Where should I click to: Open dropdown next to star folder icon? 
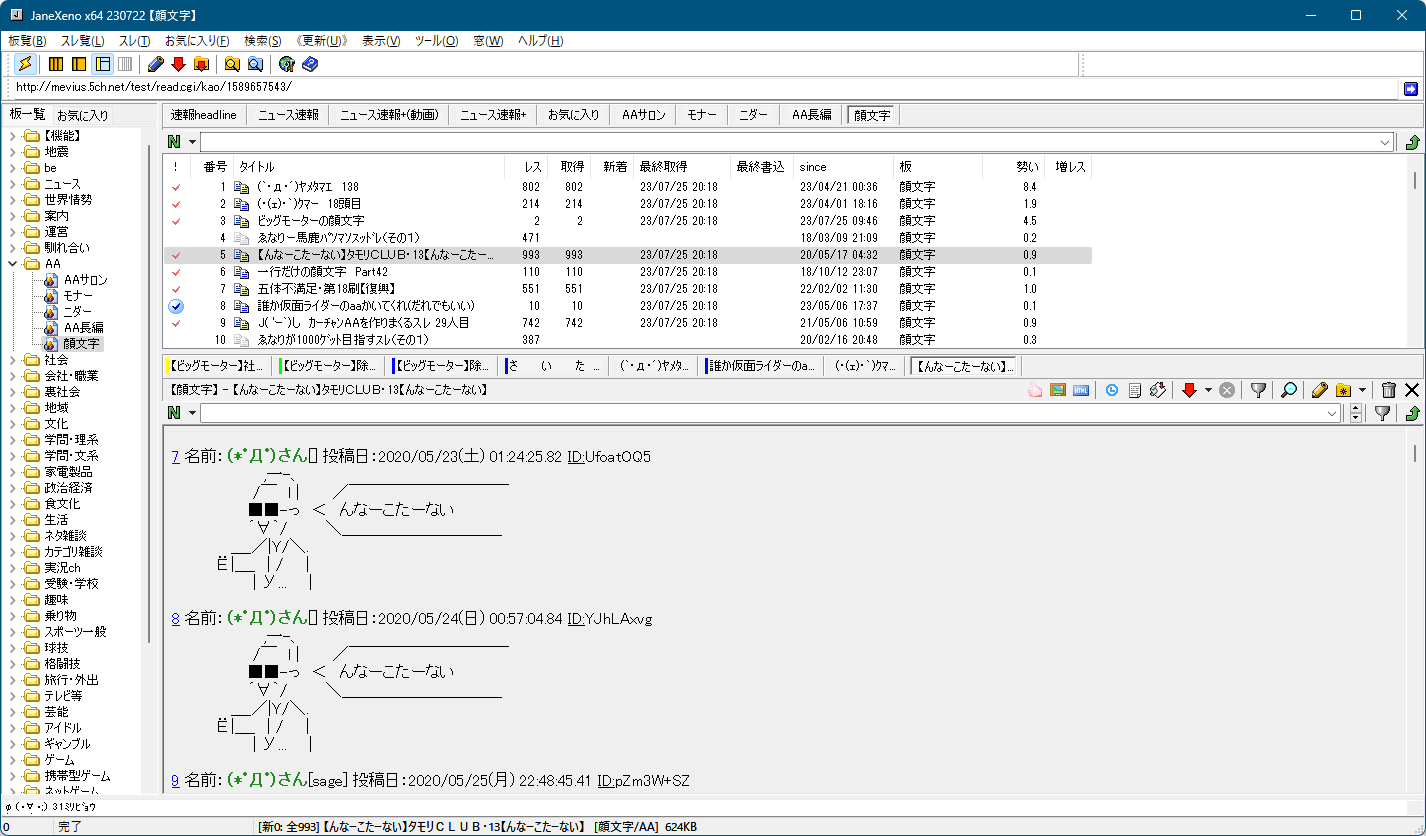coord(1362,390)
